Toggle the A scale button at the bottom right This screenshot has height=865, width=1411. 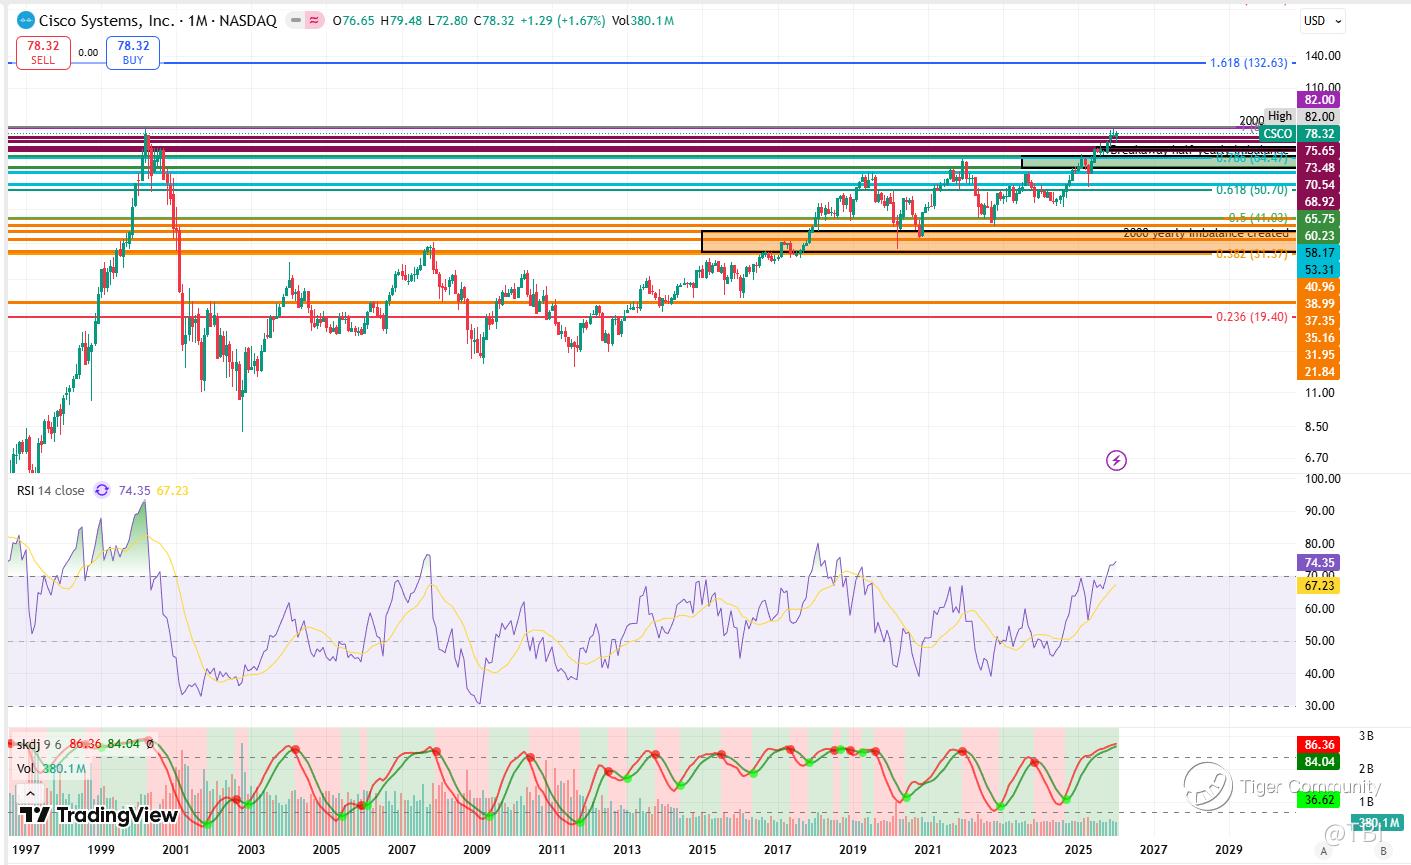[x=1324, y=851]
